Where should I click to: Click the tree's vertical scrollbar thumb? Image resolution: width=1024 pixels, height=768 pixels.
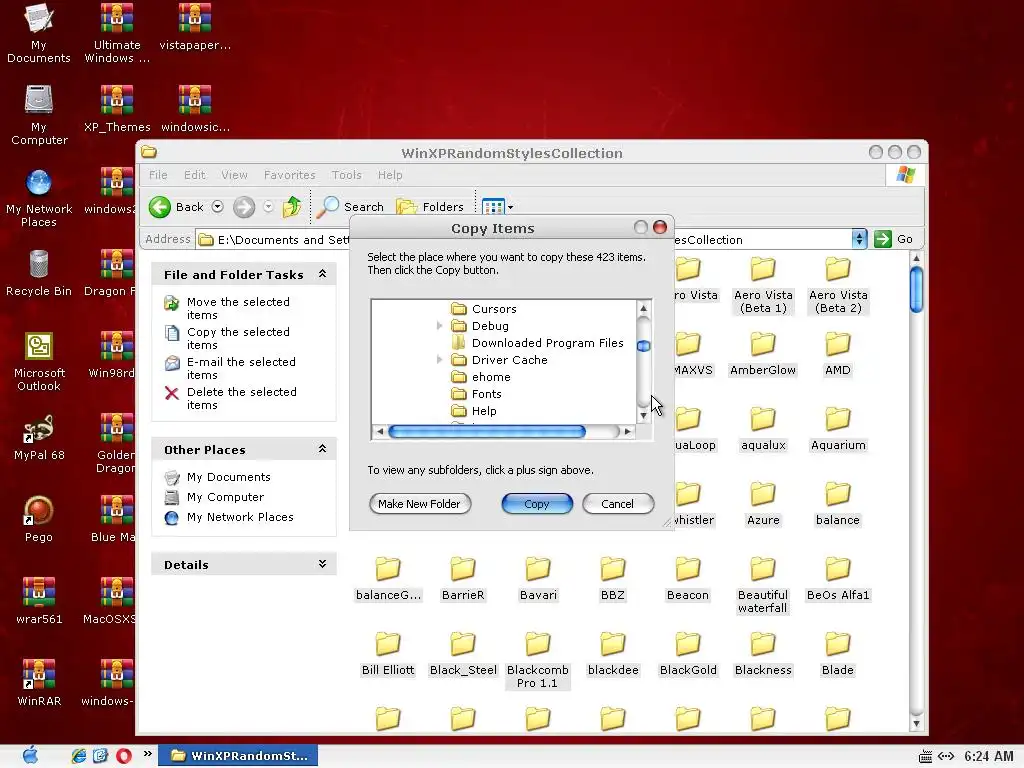pyautogui.click(x=643, y=346)
